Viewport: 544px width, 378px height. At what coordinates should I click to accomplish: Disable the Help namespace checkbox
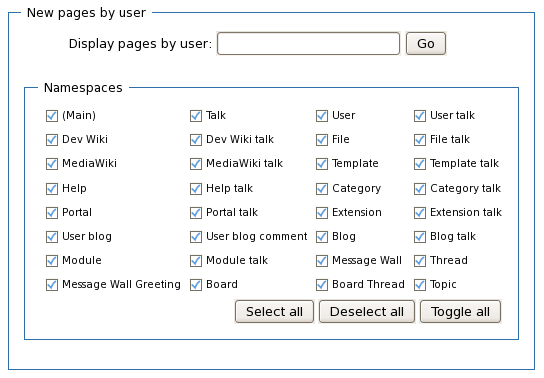[52, 189]
